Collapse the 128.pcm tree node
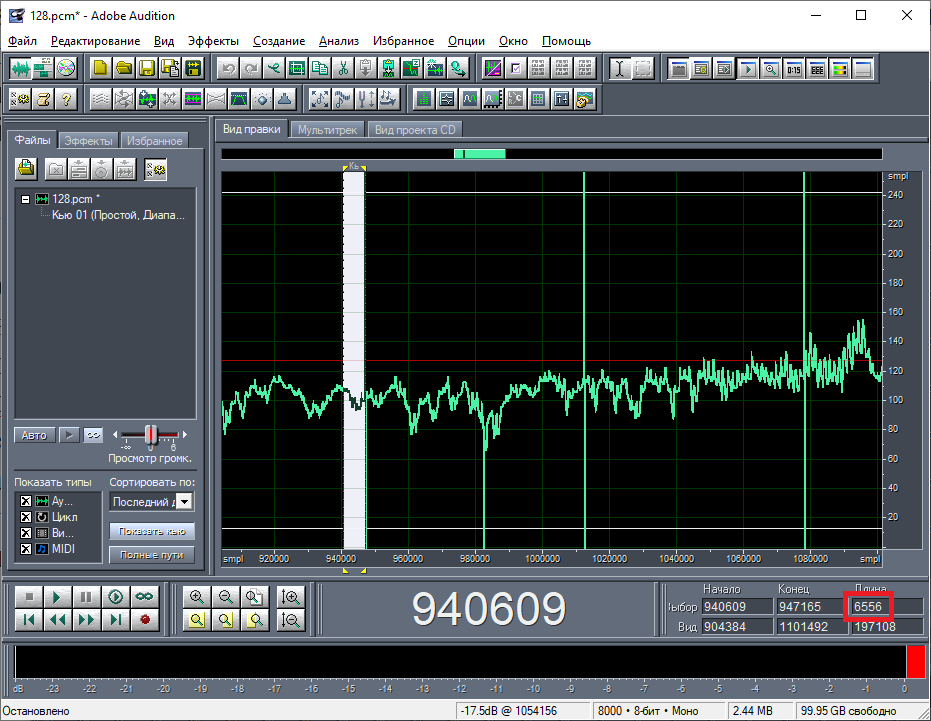Image resolution: width=931 pixels, height=721 pixels. (x=26, y=199)
